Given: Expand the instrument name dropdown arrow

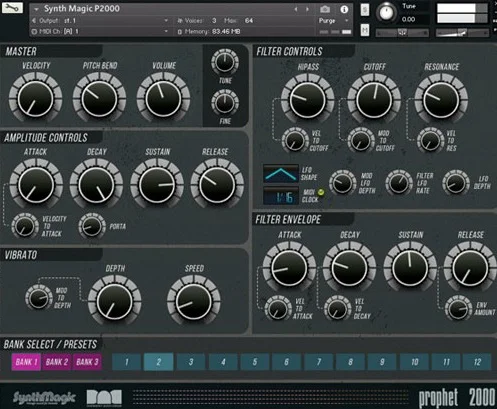Looking at the screenshot, I should (36, 9).
